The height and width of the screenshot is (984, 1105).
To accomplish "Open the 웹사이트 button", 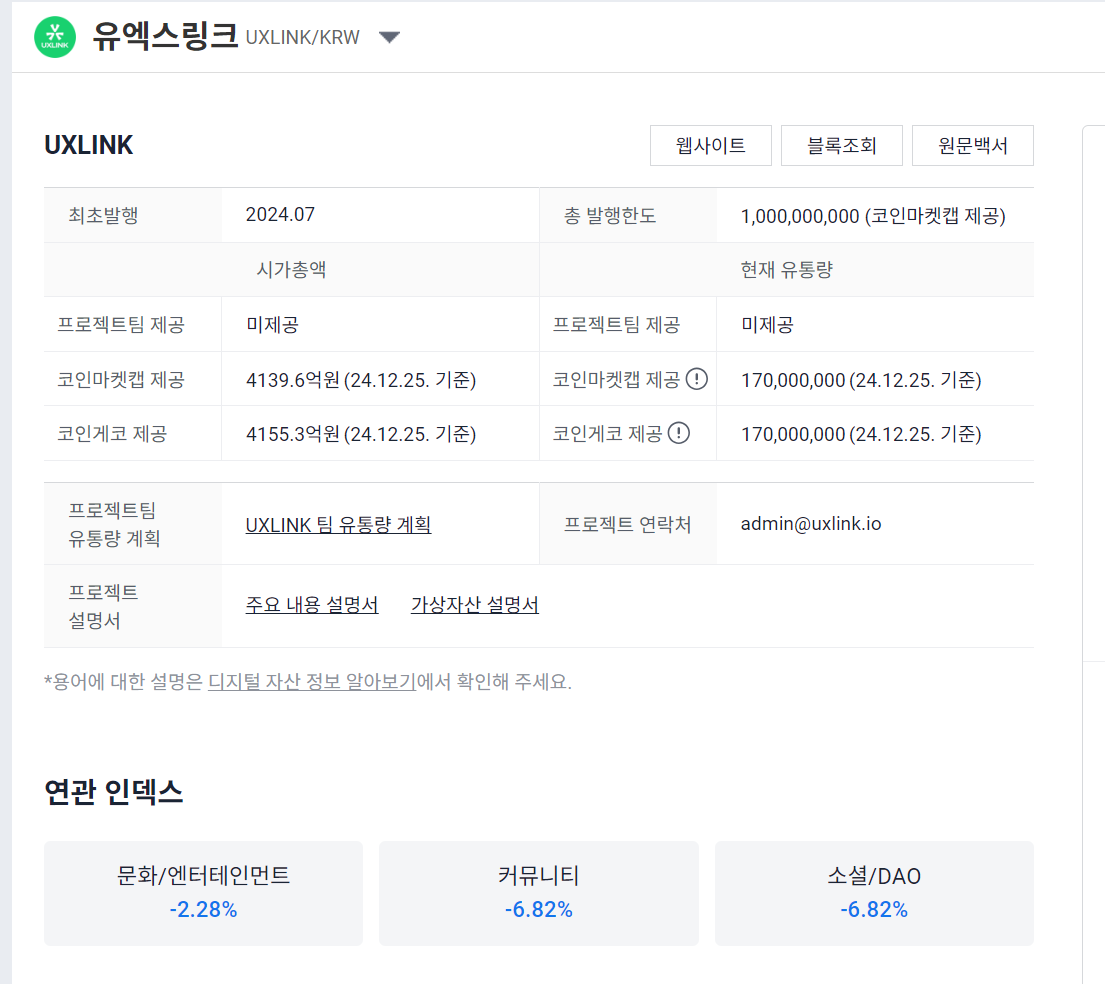I will (x=710, y=145).
